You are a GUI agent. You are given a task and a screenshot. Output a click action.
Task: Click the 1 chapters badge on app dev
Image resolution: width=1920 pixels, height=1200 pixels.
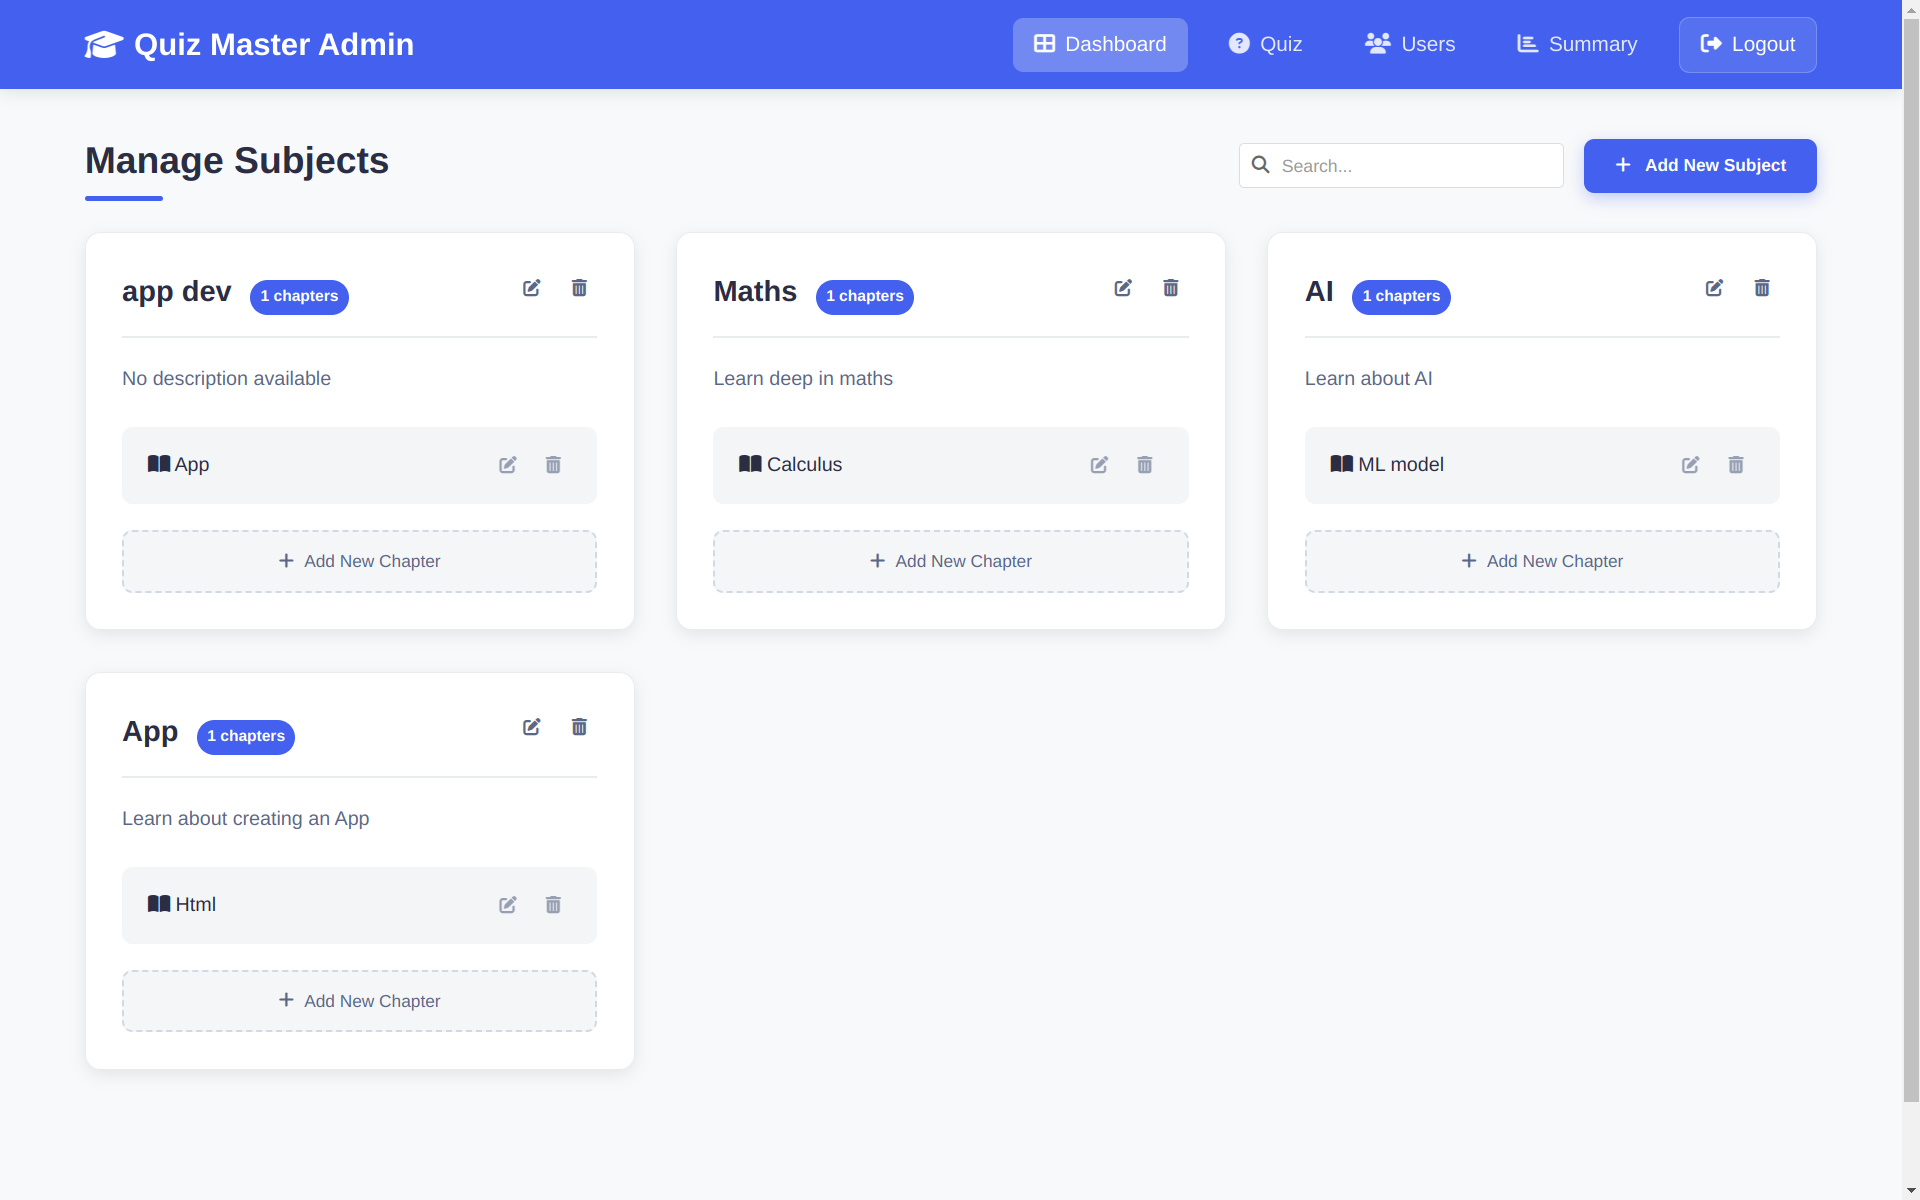coord(299,297)
